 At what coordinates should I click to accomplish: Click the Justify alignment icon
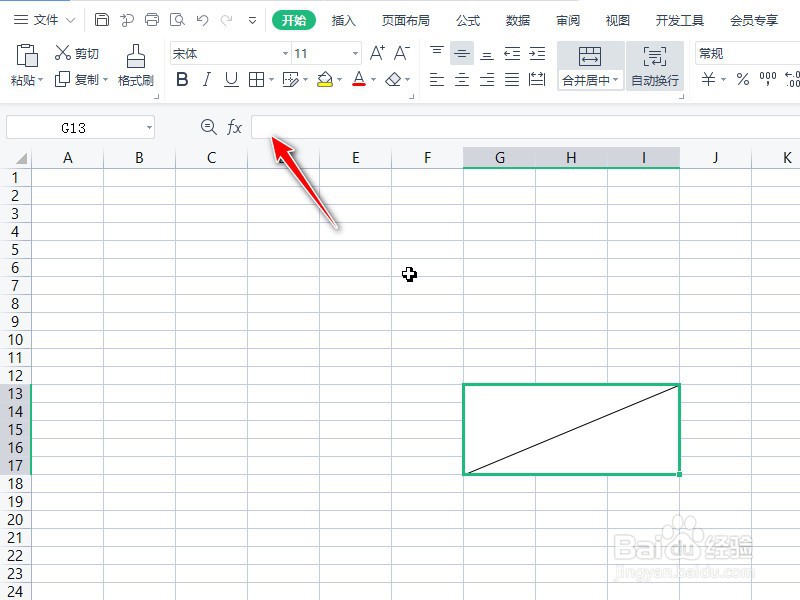click(x=512, y=80)
